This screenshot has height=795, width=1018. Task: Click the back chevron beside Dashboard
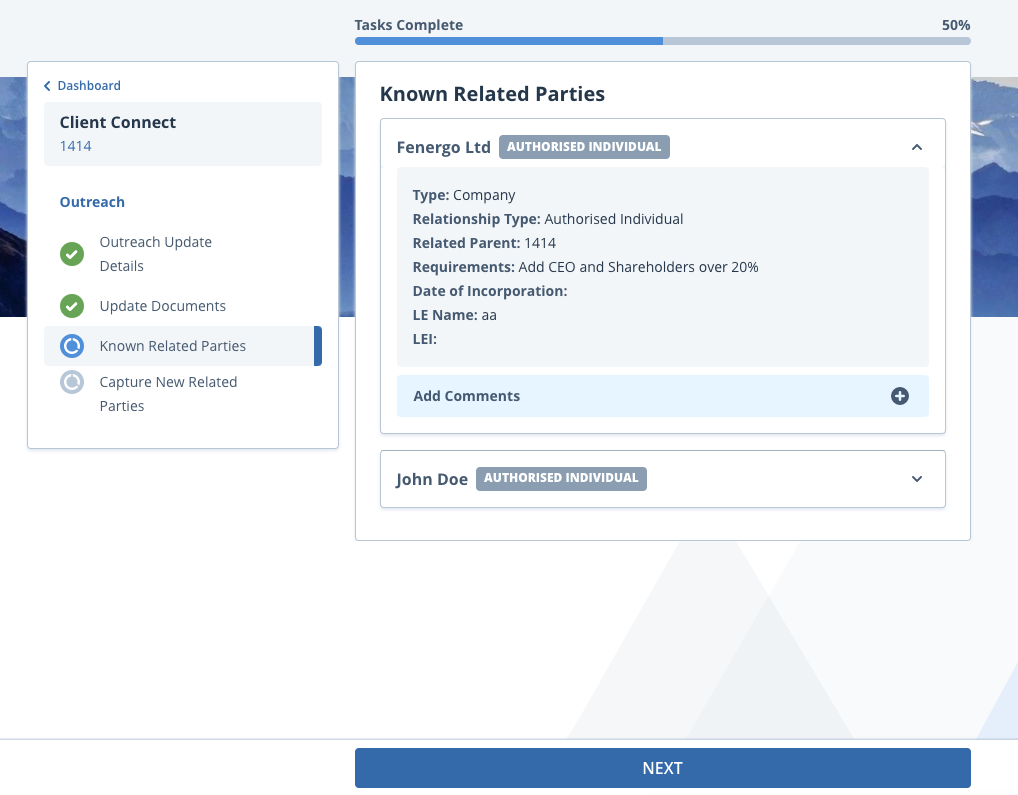[47, 87]
